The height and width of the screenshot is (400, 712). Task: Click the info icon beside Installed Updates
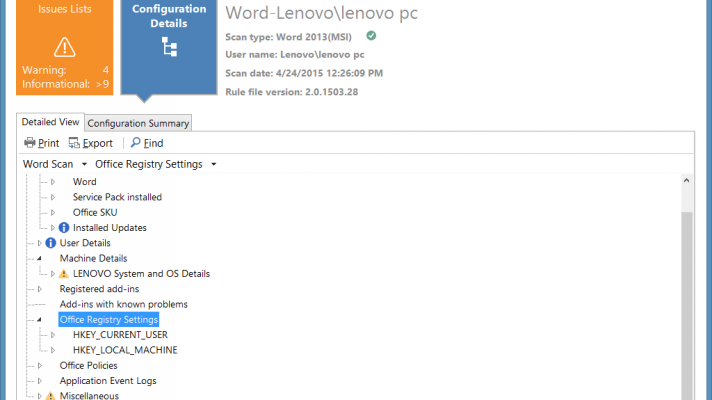(64, 227)
